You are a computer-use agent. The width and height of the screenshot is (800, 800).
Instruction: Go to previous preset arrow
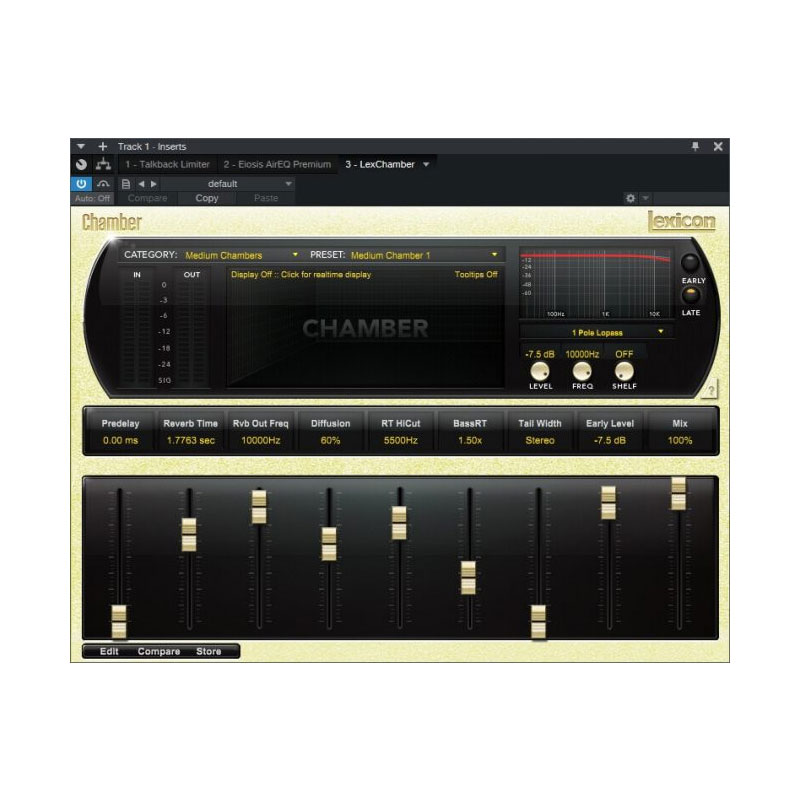point(141,184)
